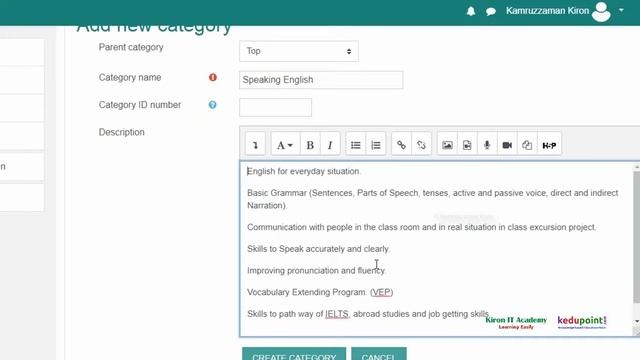Open help icon for Category ID number
640x360 pixels.
212,105
